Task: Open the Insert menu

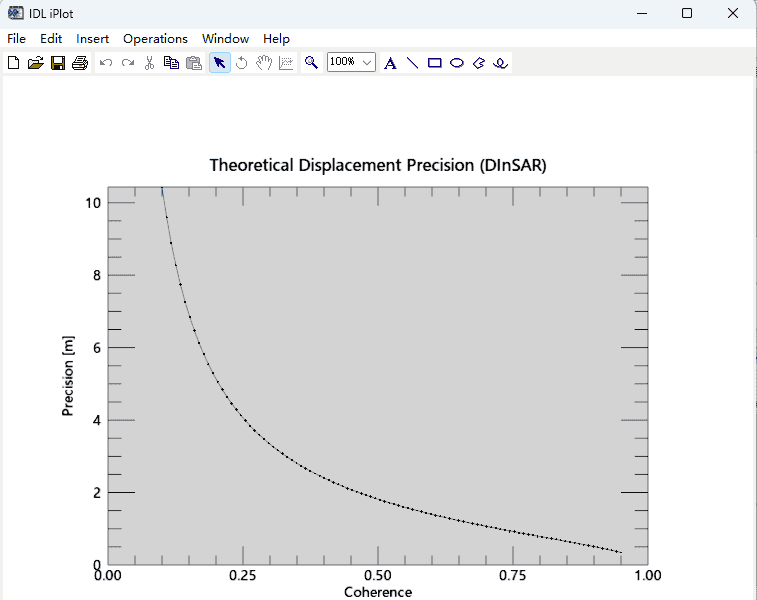Action: point(93,39)
